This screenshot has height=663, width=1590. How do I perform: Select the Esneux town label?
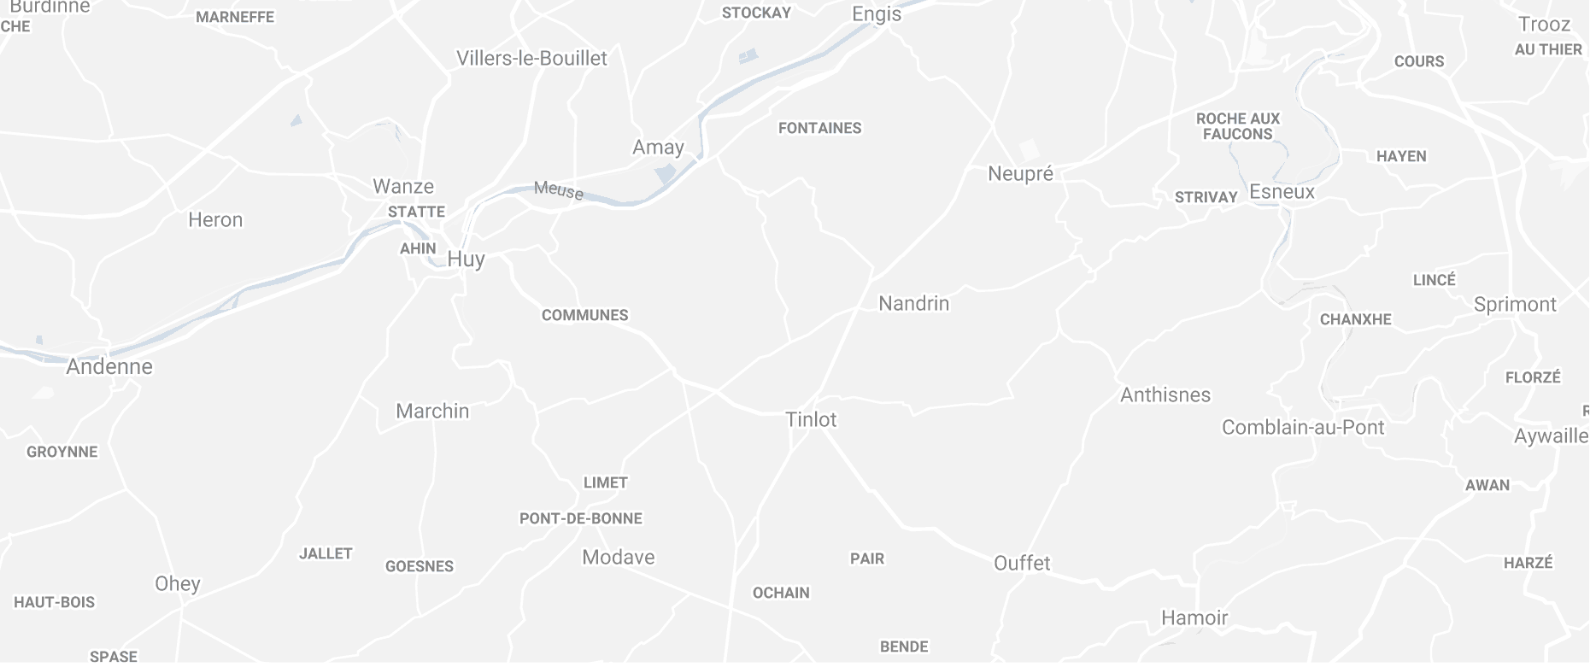(x=1282, y=192)
